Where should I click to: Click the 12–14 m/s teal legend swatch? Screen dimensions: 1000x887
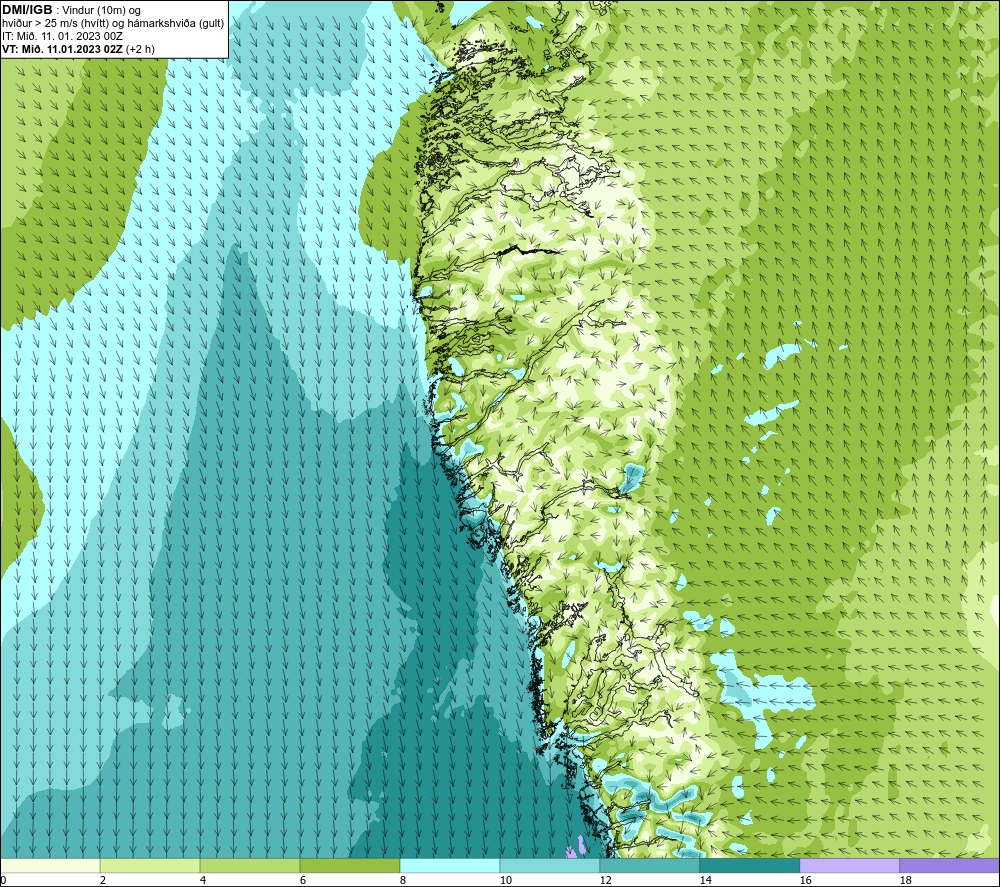[649, 866]
